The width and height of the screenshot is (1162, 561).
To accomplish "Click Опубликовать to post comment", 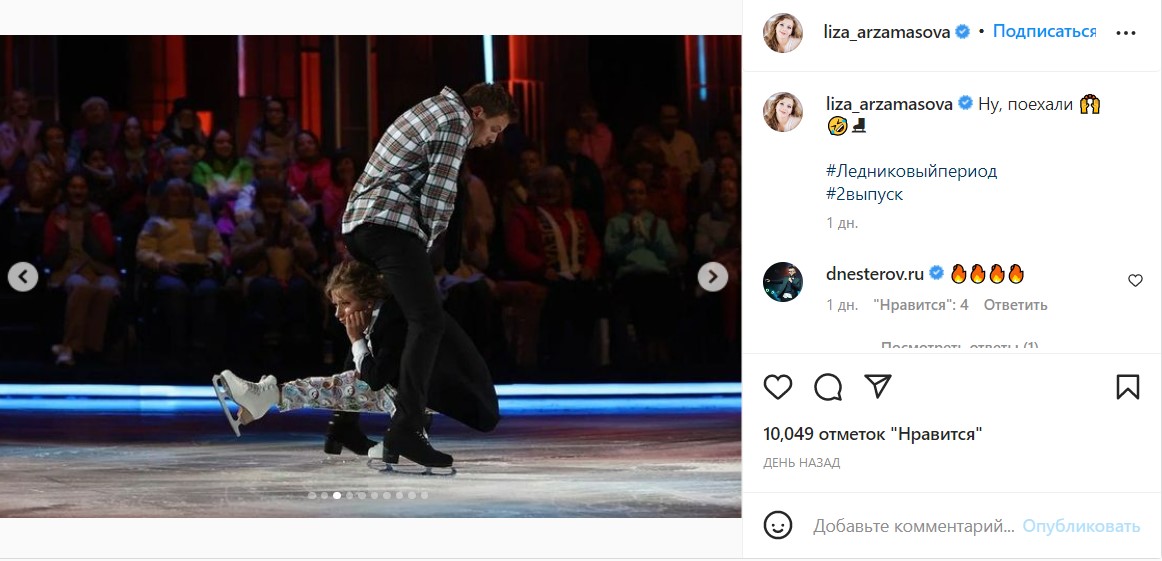I will (x=1081, y=527).
